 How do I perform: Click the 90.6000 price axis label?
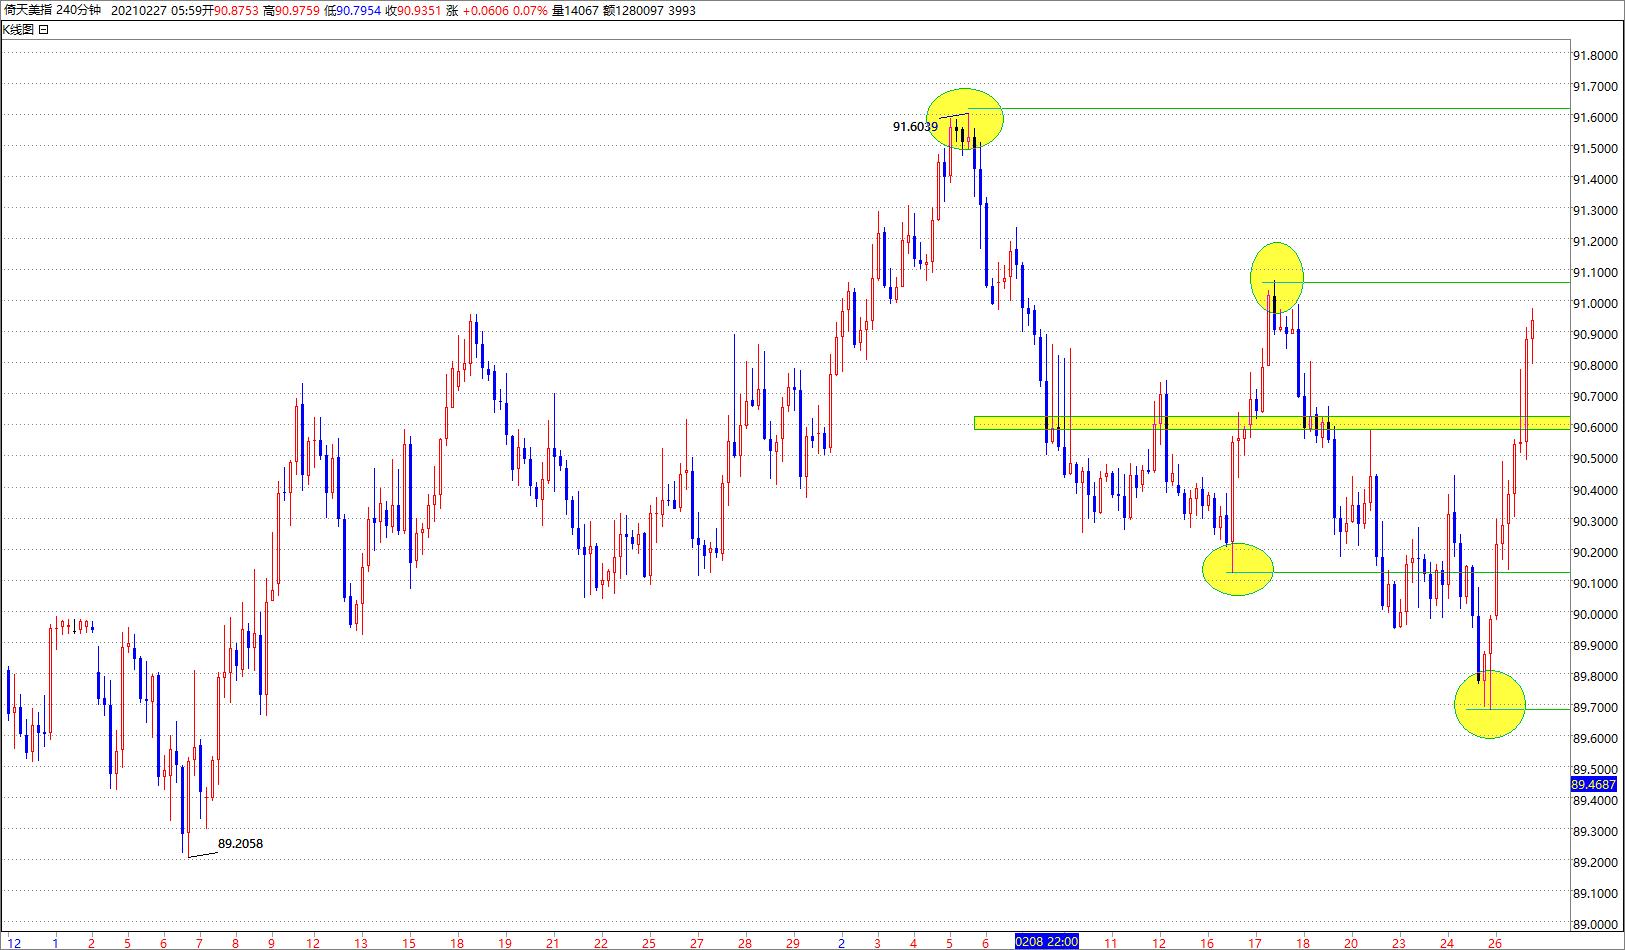(1595, 428)
